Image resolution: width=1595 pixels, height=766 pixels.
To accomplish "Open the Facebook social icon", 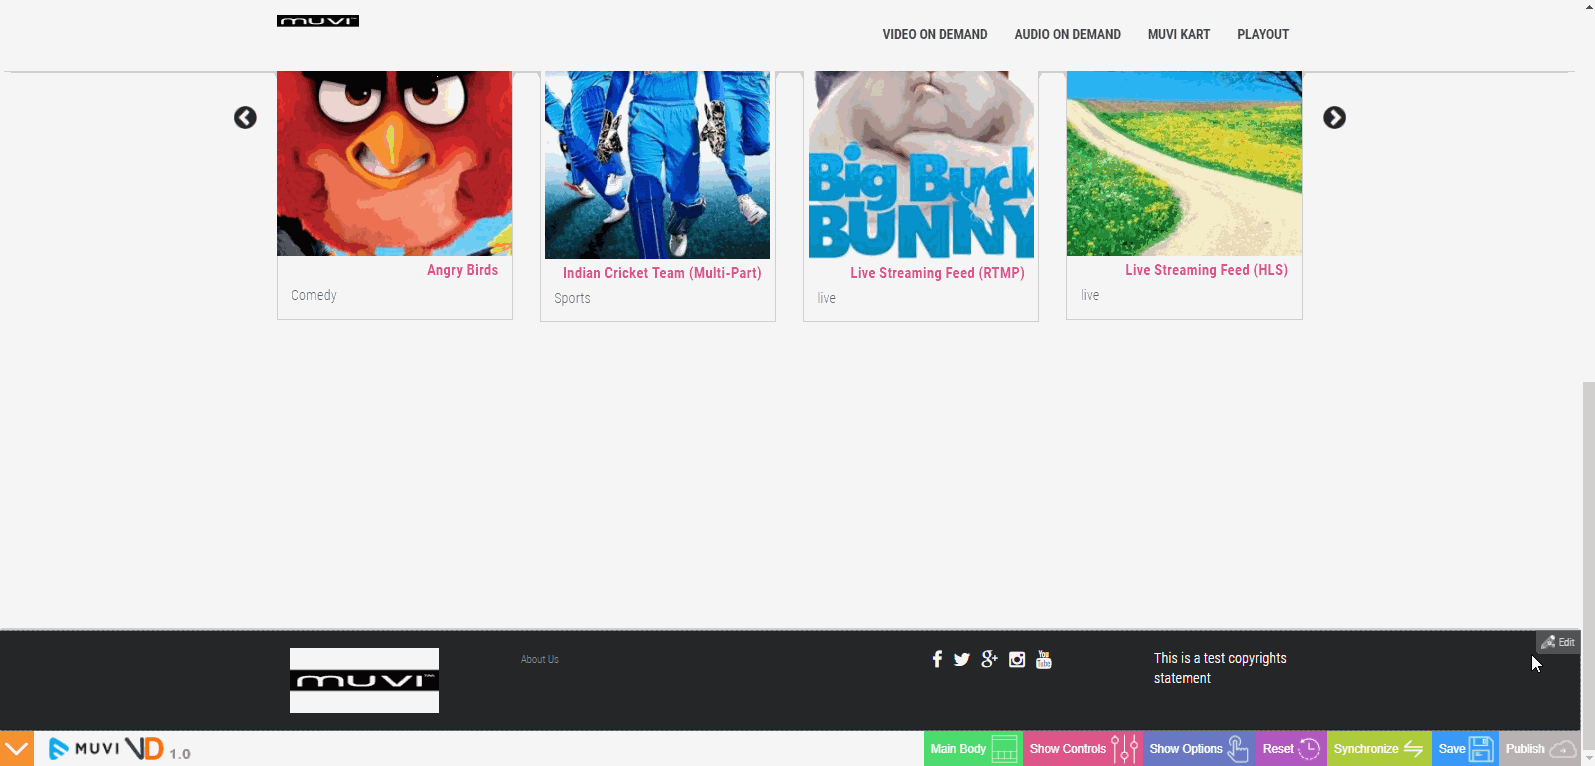I will [x=937, y=659].
